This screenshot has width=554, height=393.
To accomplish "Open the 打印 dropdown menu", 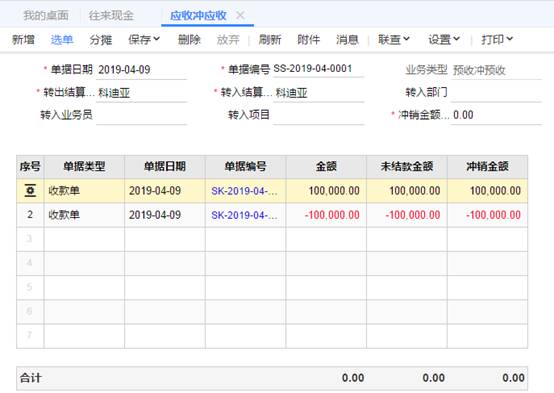I will pyautogui.click(x=497, y=39).
